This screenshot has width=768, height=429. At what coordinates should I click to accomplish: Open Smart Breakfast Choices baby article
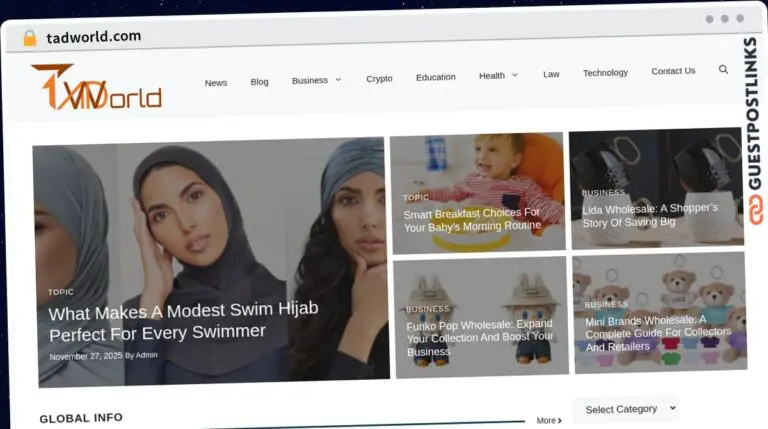coord(472,220)
